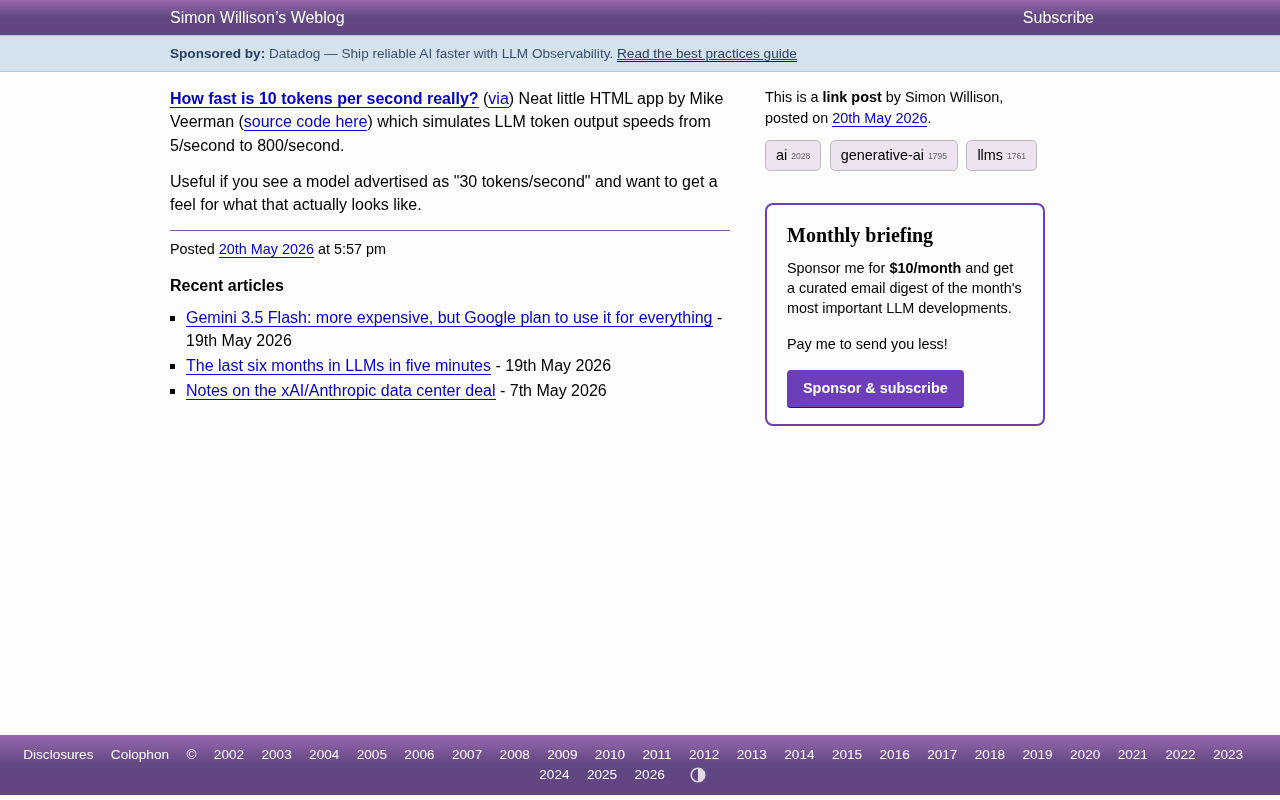Go to 2015 archive

tap(847, 755)
